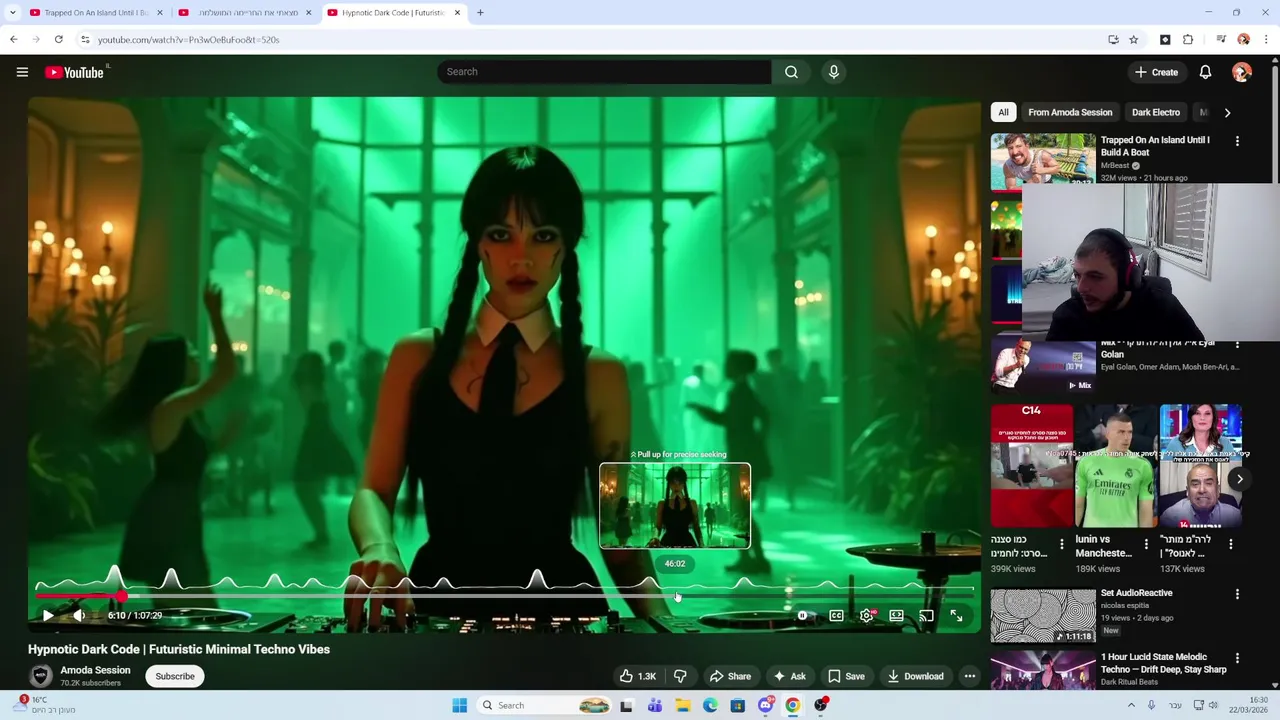Click the Amoda Session channel name
1280x720 pixels.
point(95,670)
